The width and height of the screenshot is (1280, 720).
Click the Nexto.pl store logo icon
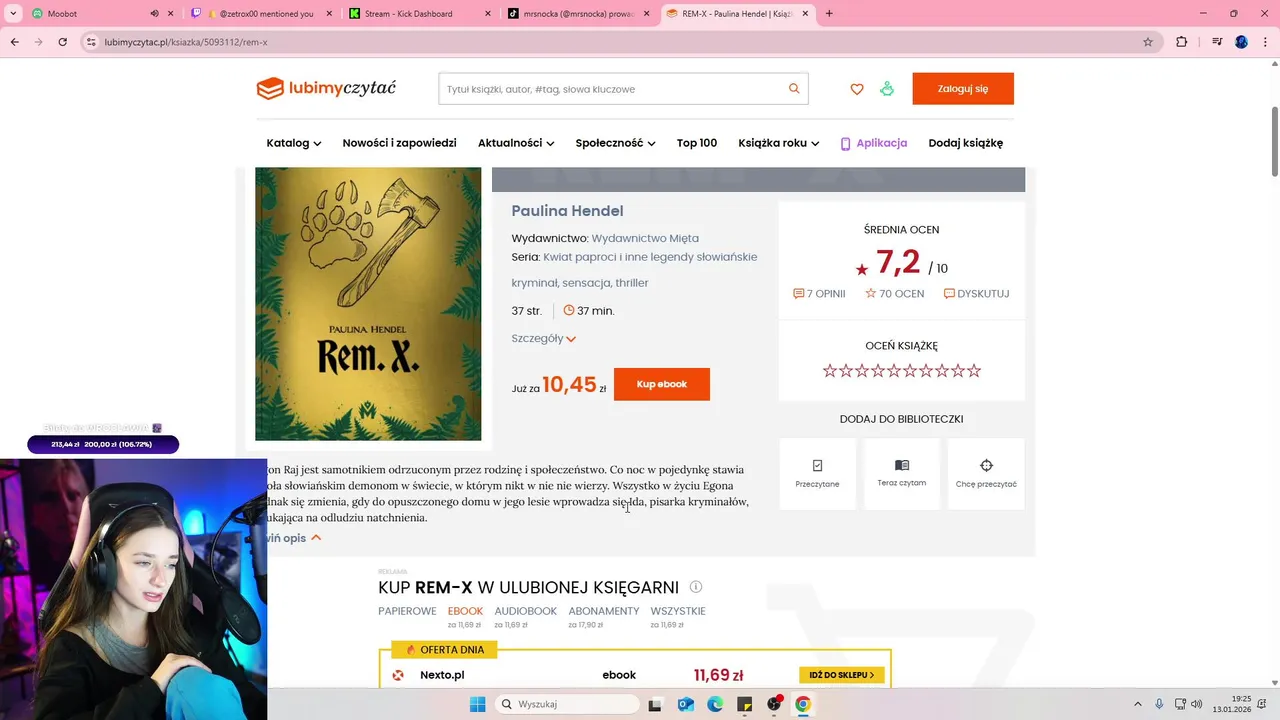(398, 675)
